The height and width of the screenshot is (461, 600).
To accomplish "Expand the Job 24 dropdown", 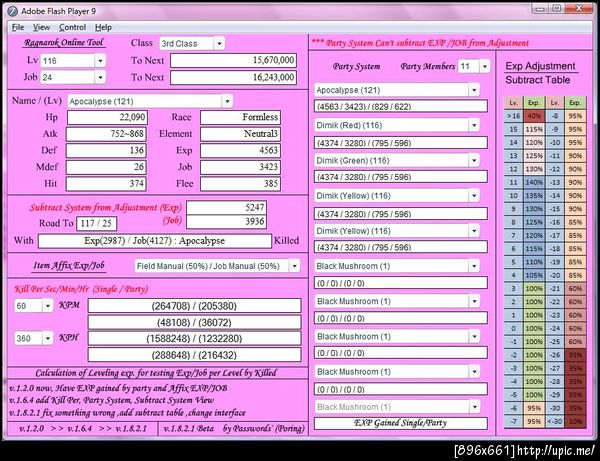I will [100, 77].
